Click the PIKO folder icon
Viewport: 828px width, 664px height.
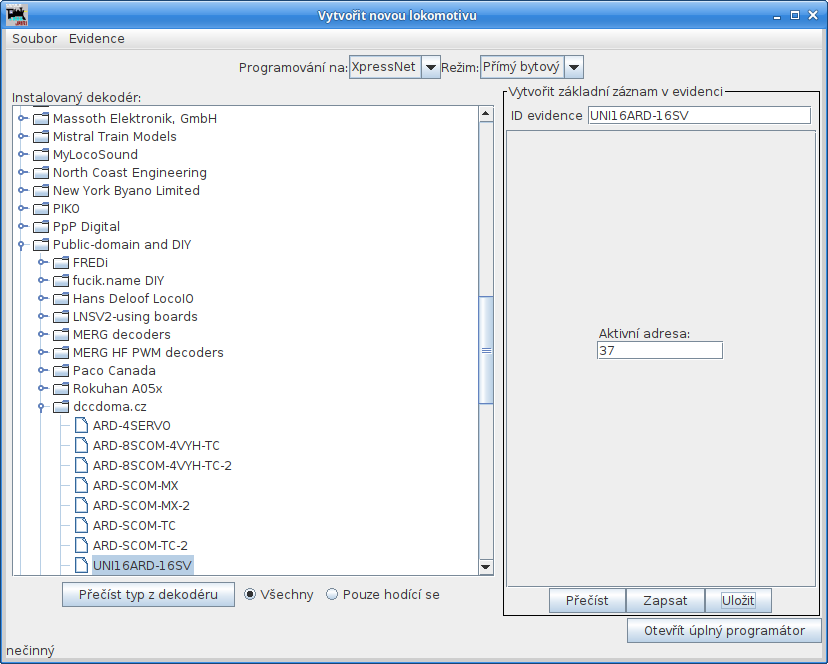pyautogui.click(x=41, y=209)
